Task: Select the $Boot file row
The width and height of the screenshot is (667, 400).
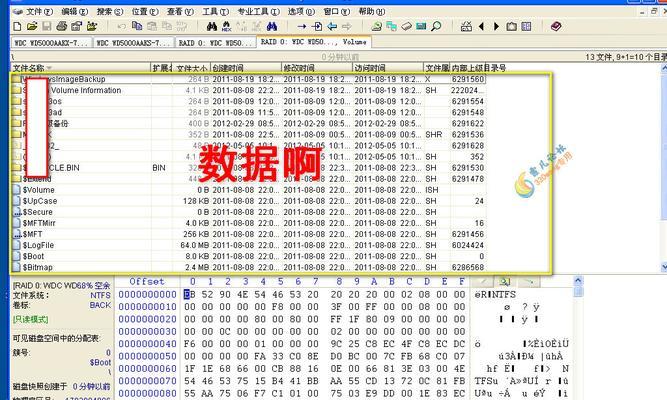Action: click(249, 256)
